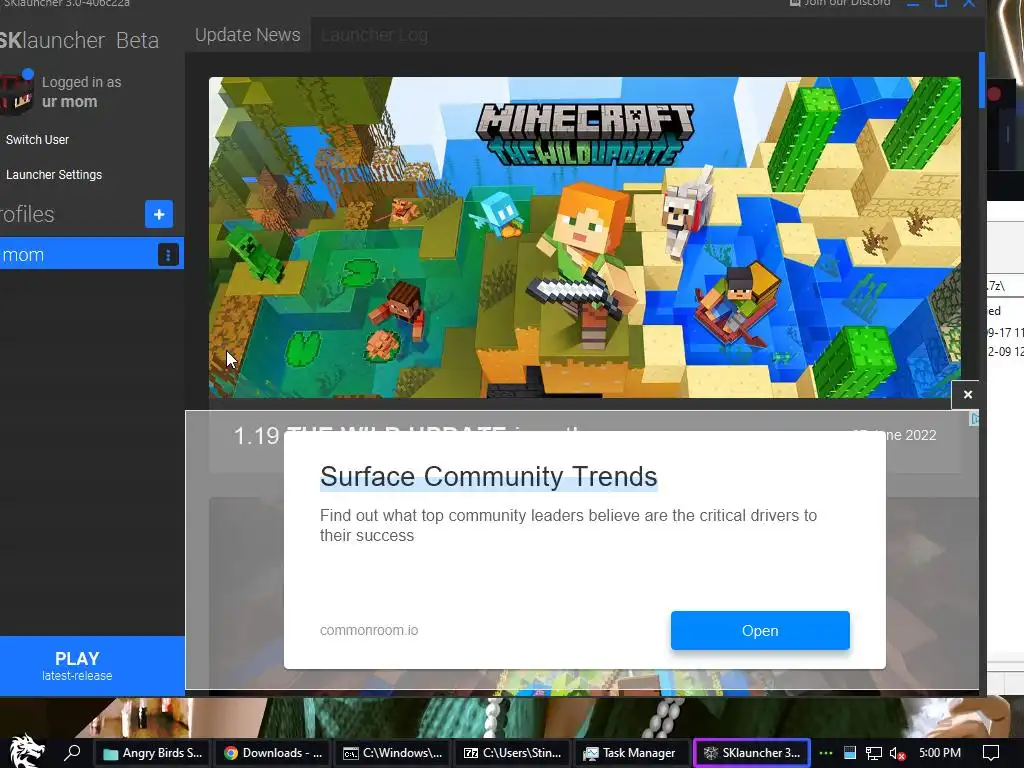Open Launcher Settings
This screenshot has height=768, width=1024.
click(x=54, y=175)
